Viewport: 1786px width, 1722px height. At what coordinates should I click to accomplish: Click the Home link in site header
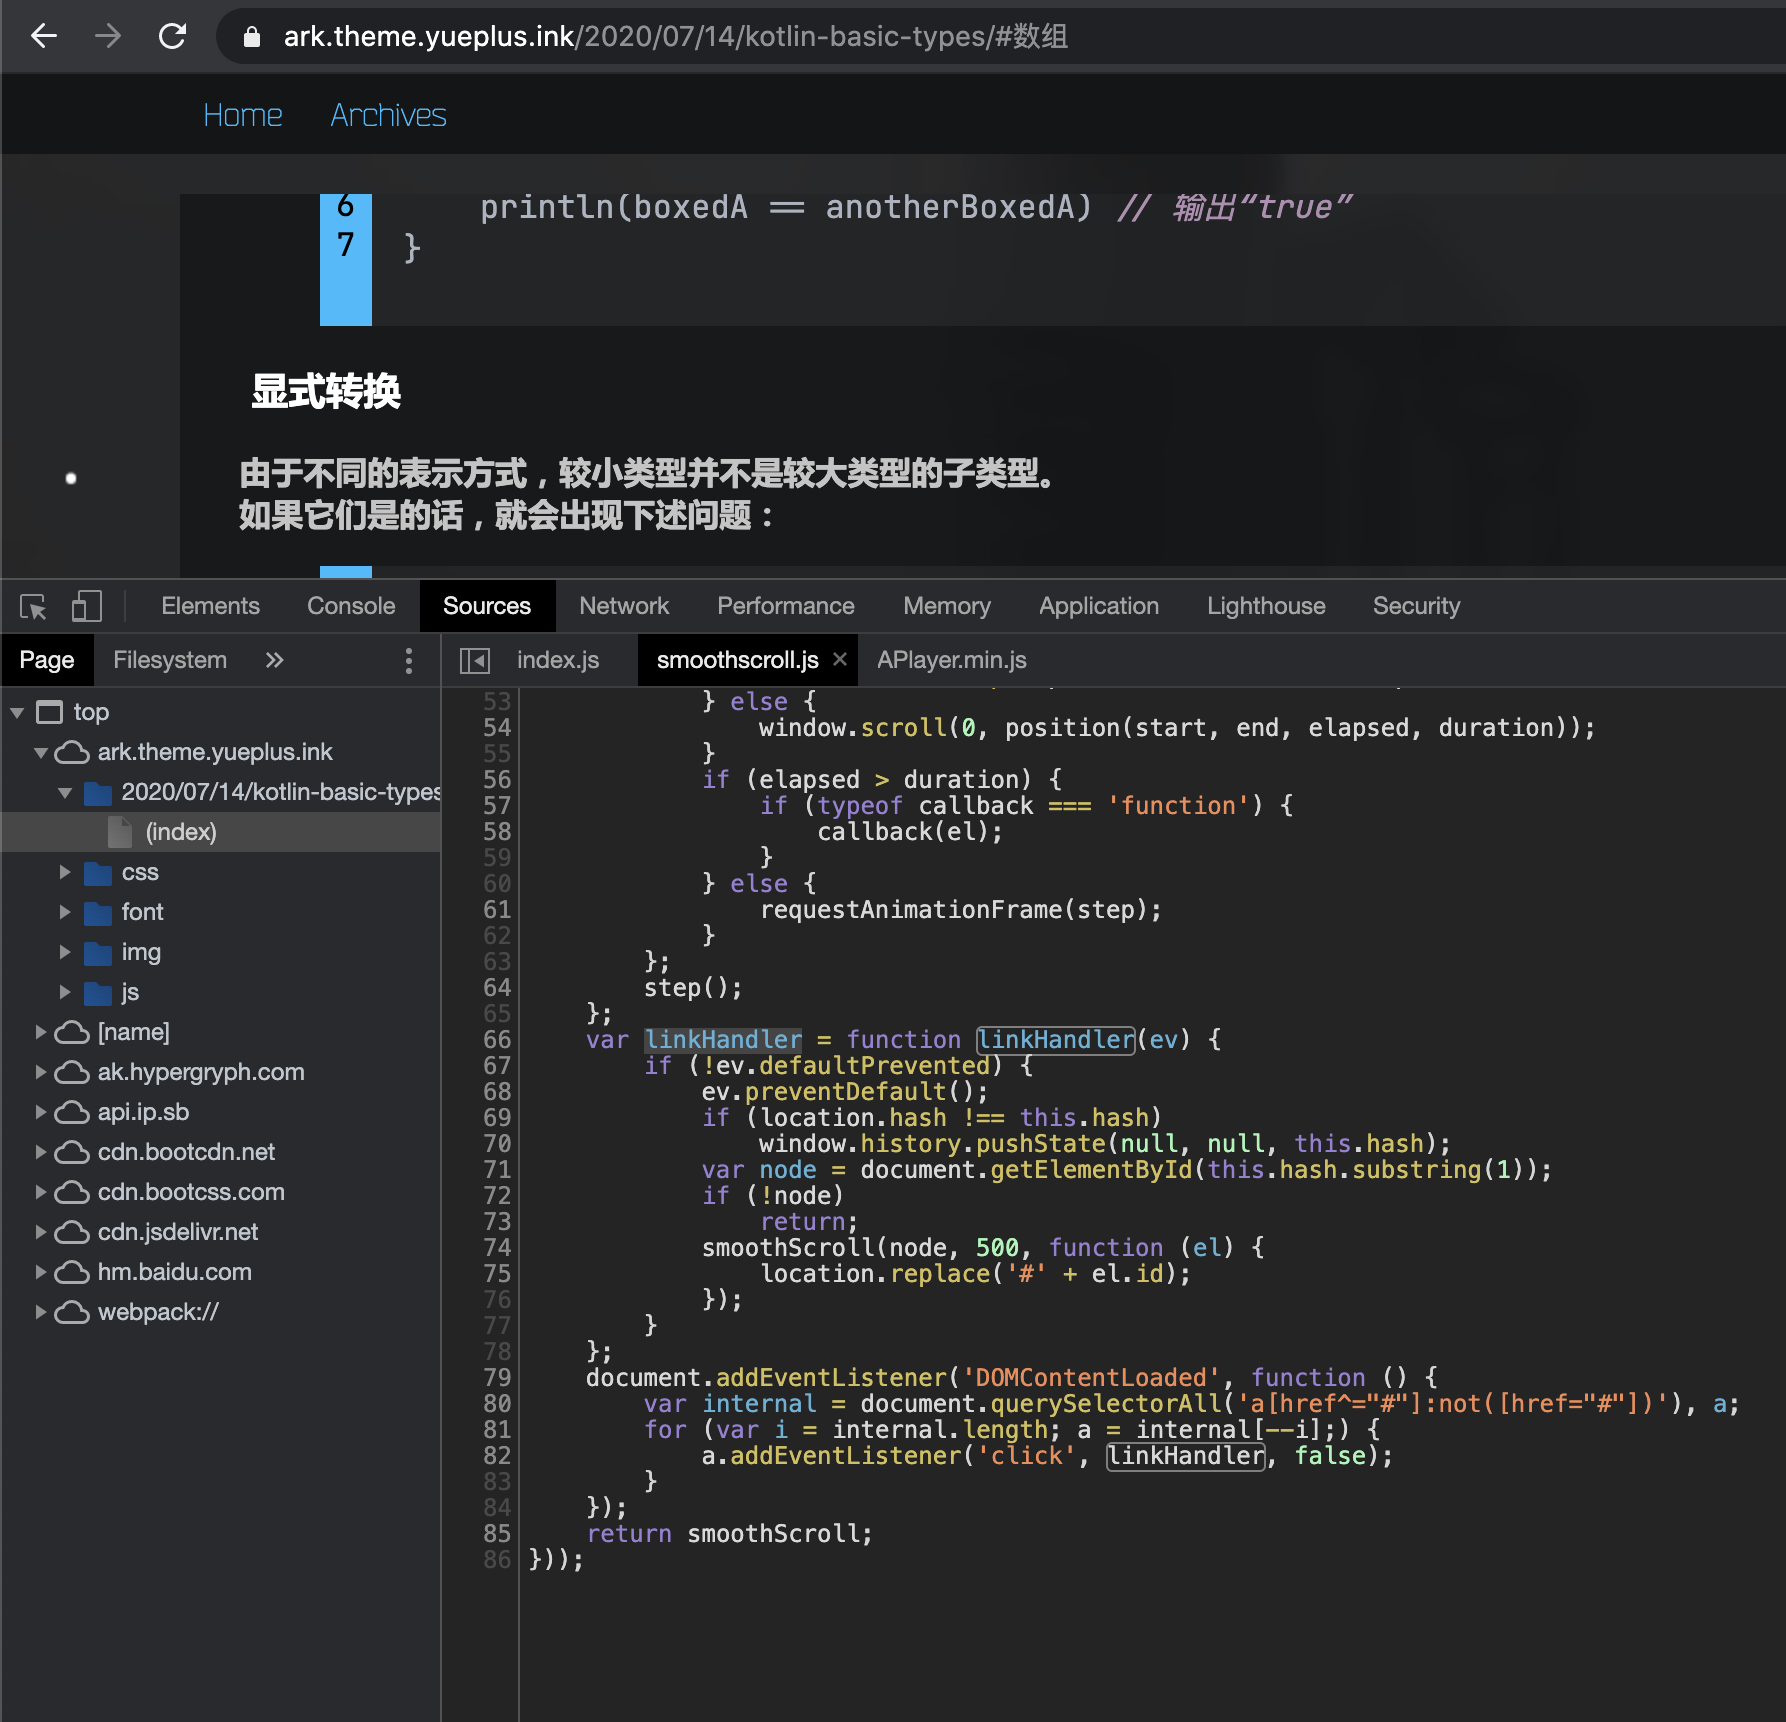tap(243, 115)
